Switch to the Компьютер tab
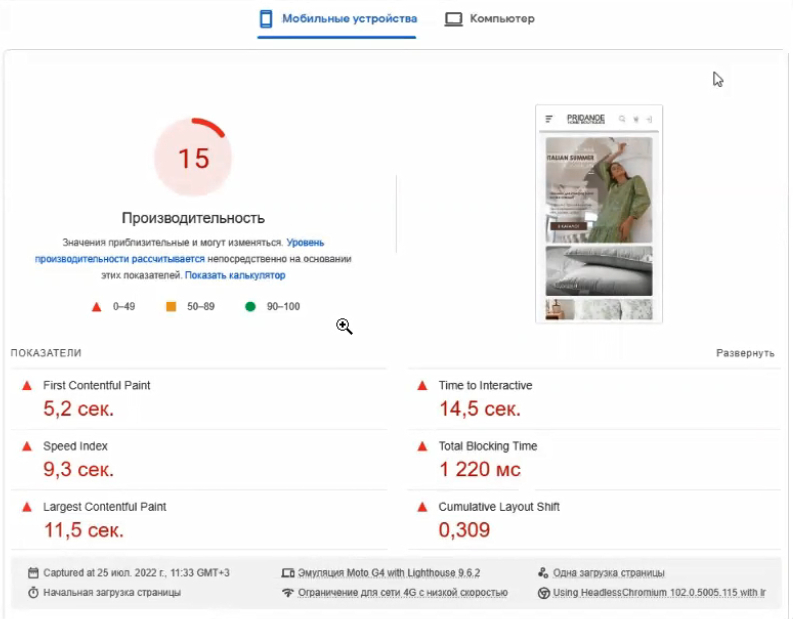The height and width of the screenshot is (619, 793). [502, 19]
